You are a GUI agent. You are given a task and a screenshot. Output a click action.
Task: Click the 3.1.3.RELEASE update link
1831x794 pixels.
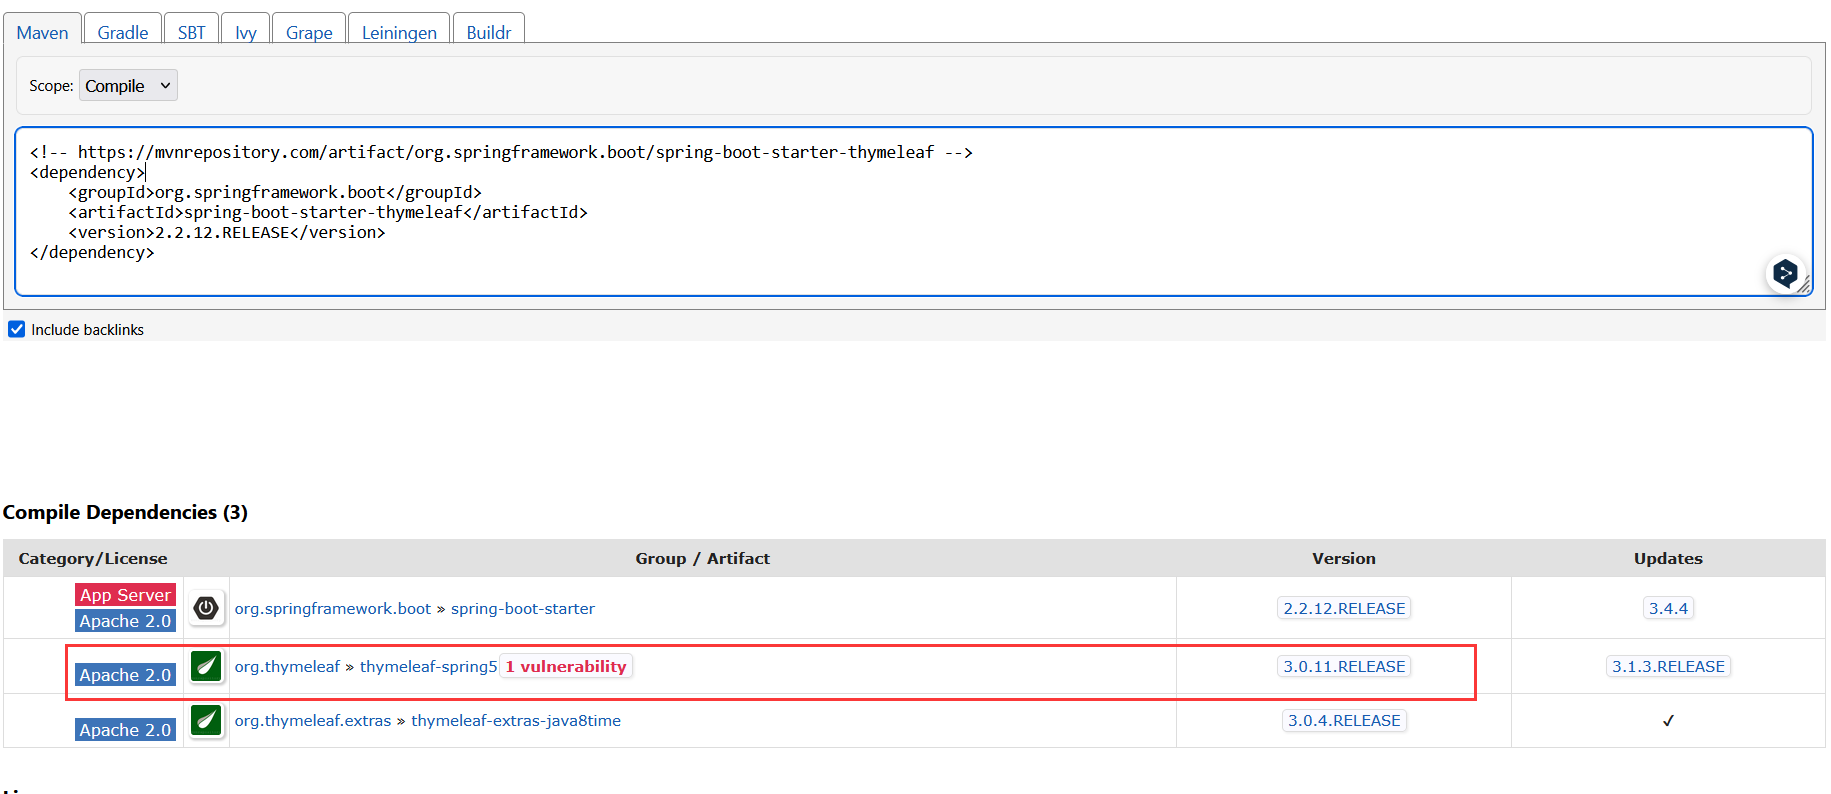pos(1668,666)
